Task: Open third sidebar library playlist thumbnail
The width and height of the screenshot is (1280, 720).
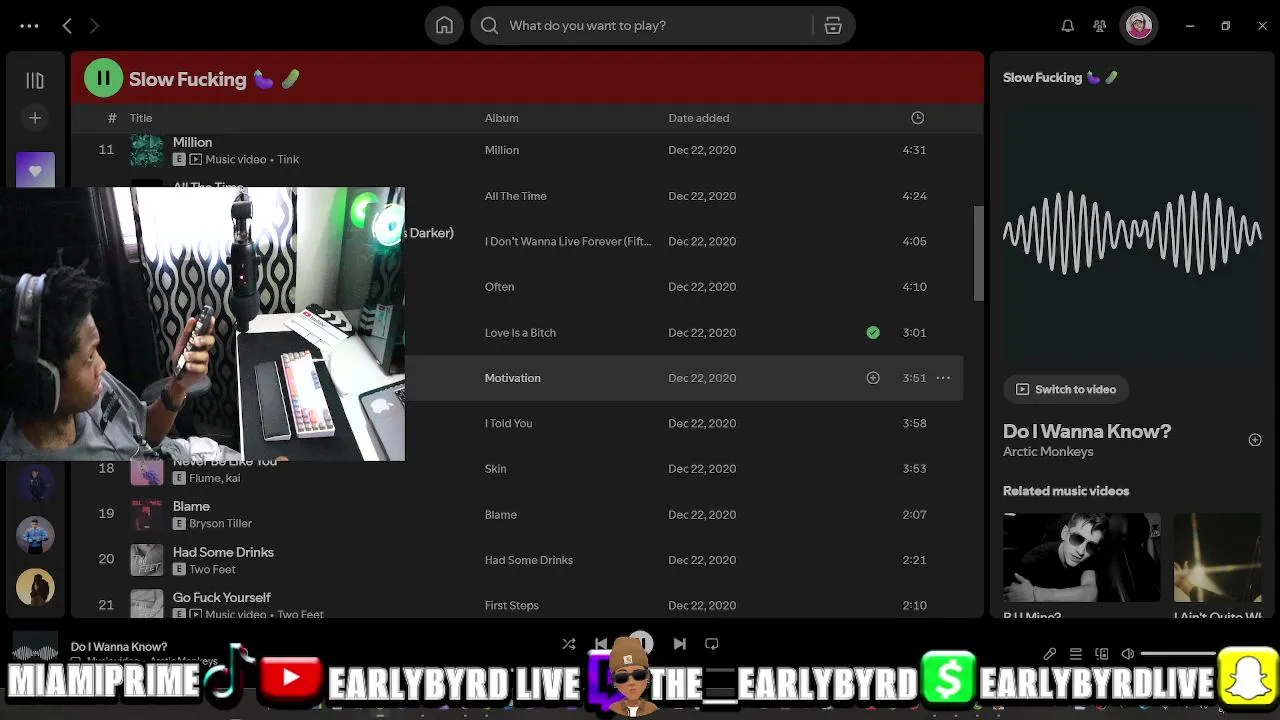Action: point(35,536)
